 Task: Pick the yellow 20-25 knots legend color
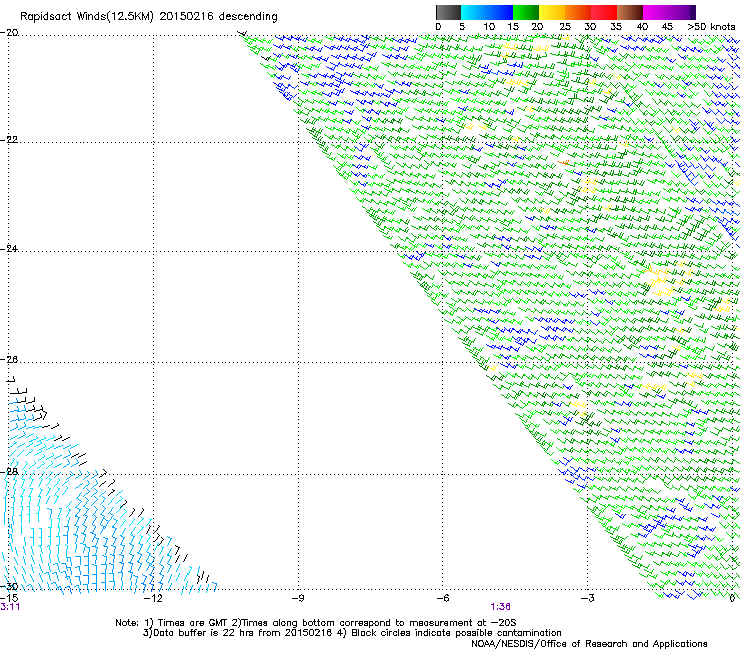coord(552,12)
